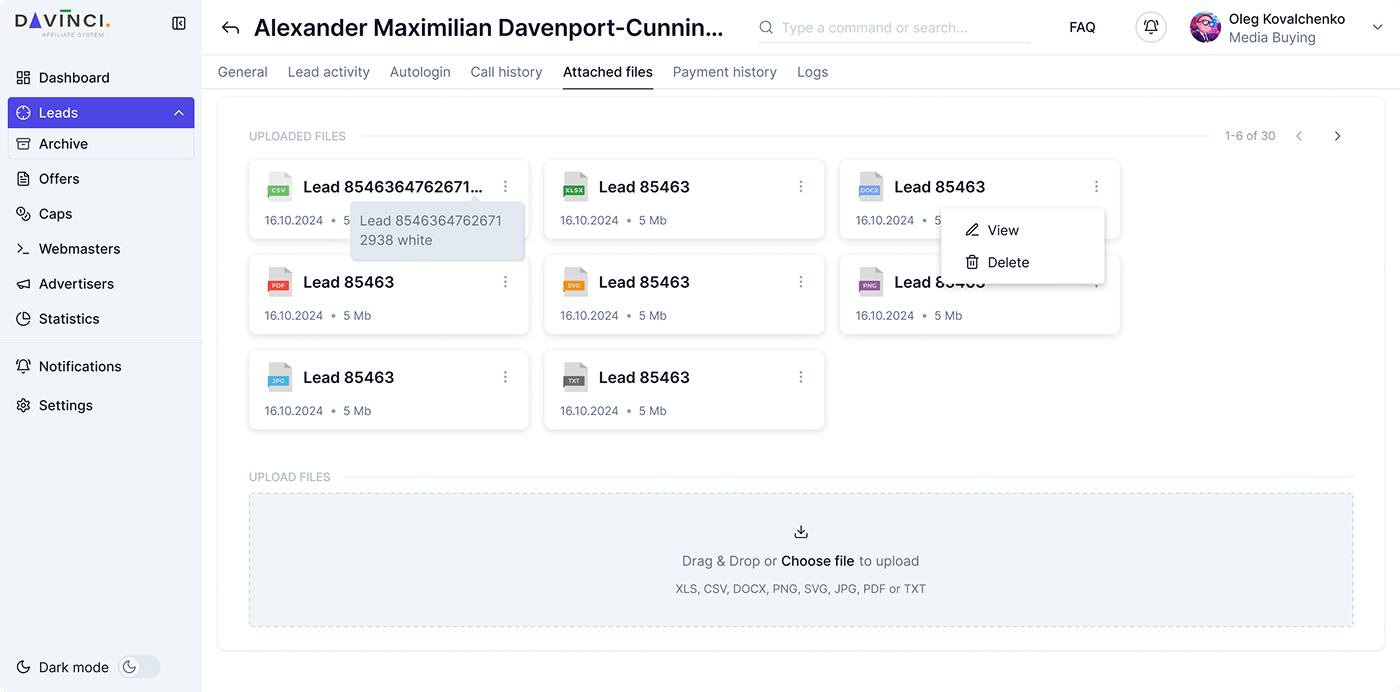1400x692 pixels.
Task: Click the command search input field
Action: 900,28
